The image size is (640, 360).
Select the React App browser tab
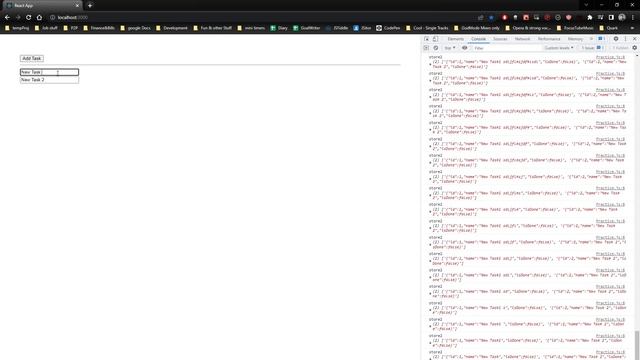42,6
